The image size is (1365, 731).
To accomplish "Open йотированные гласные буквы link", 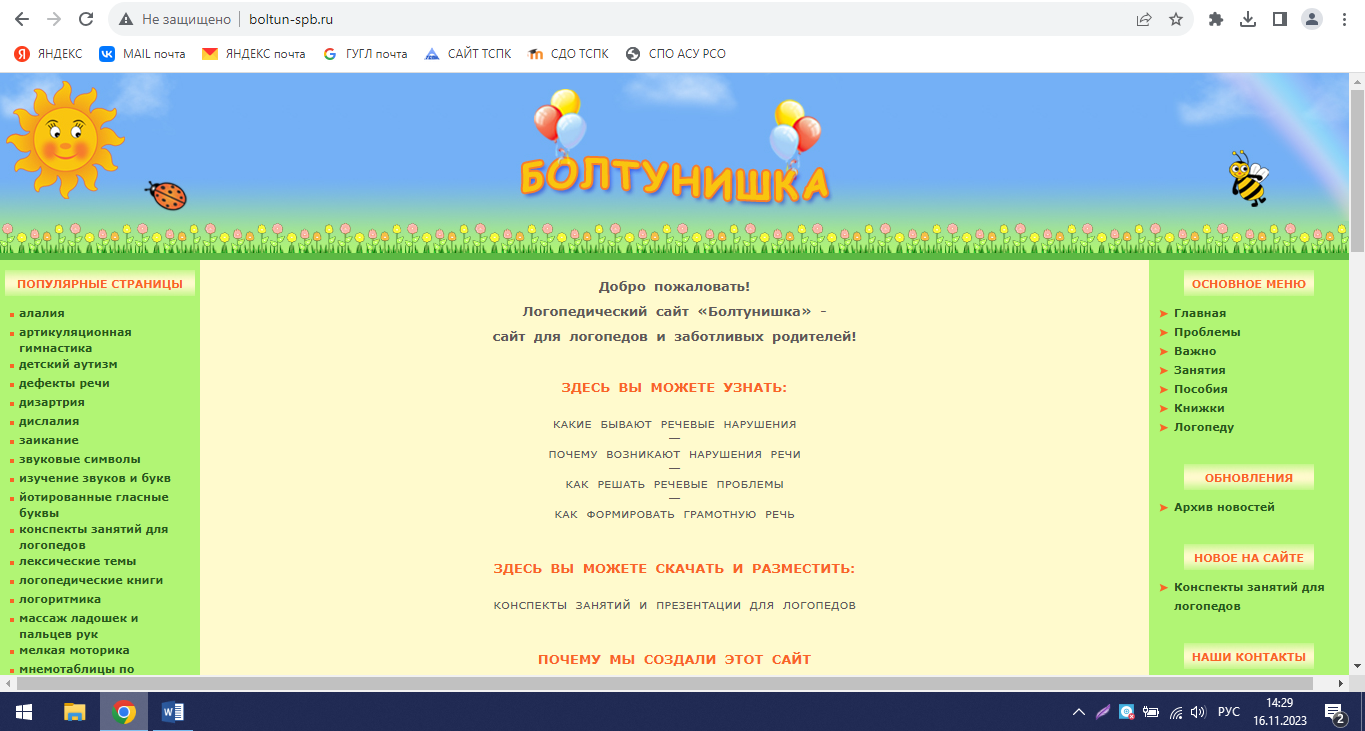I will 94,505.
